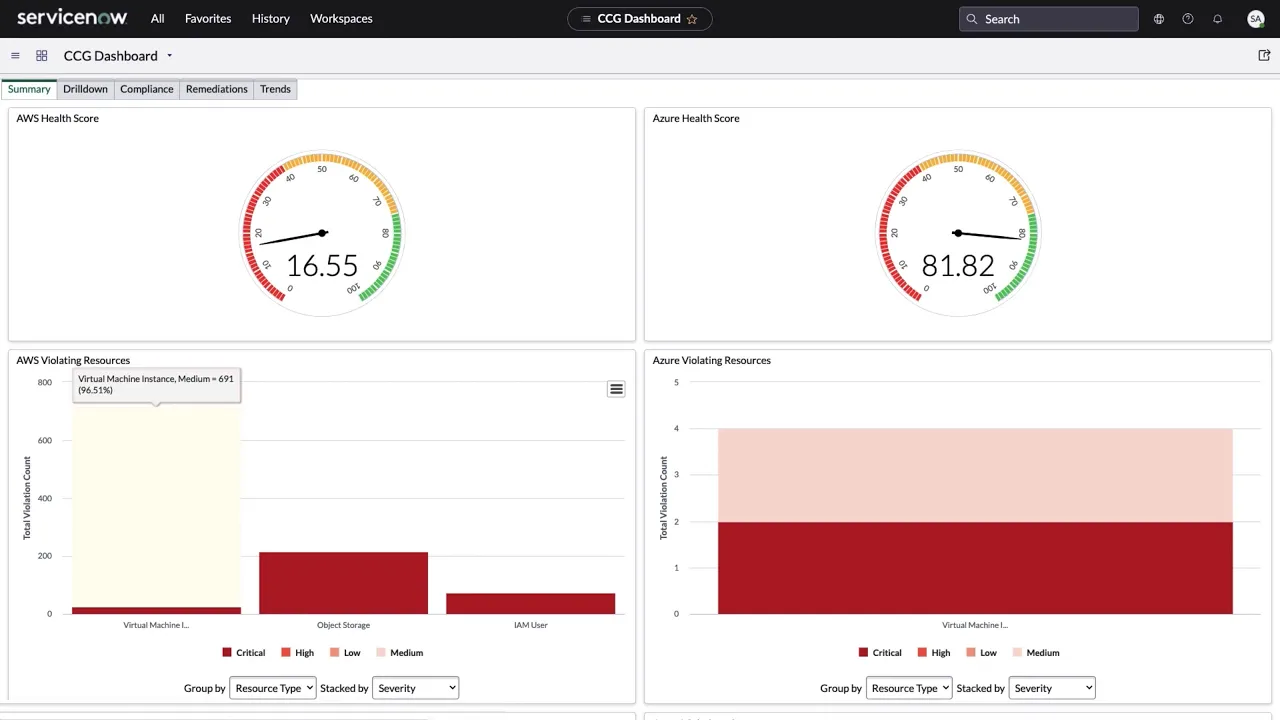Click the search magnifier icon
Viewport: 1280px width, 720px height.
[972, 19]
